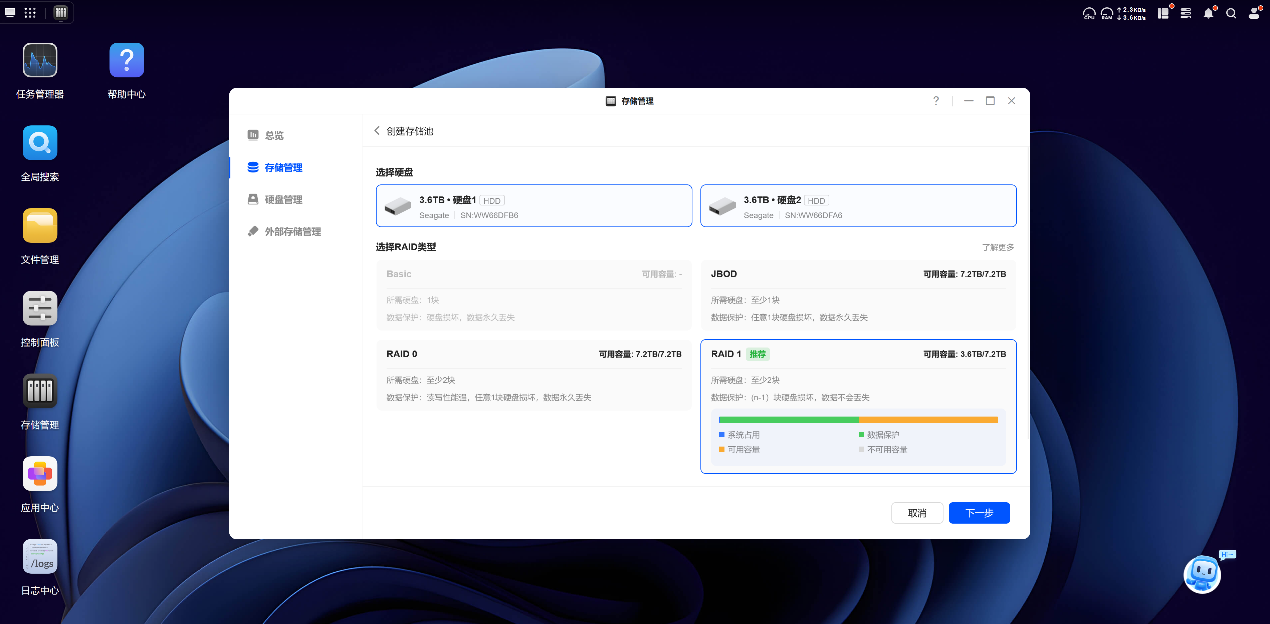Click the 下一步 button

(x=979, y=513)
